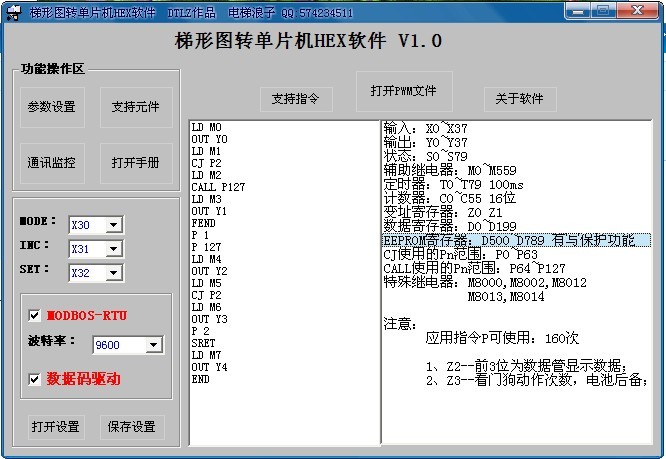666x459 pixels.
Task: Click the 支持元件 button
Action: tap(135, 107)
